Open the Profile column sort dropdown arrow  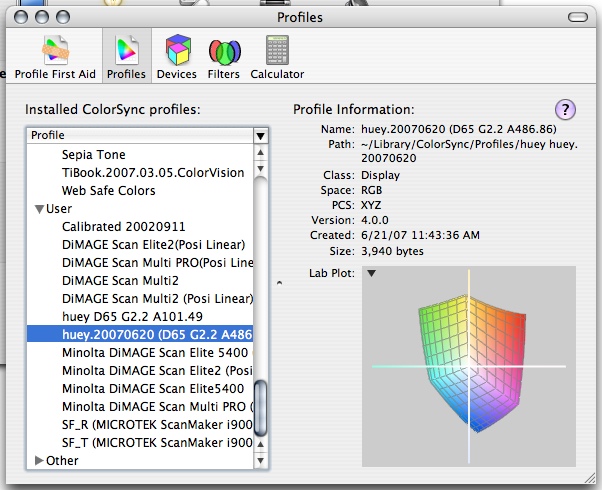click(x=260, y=135)
